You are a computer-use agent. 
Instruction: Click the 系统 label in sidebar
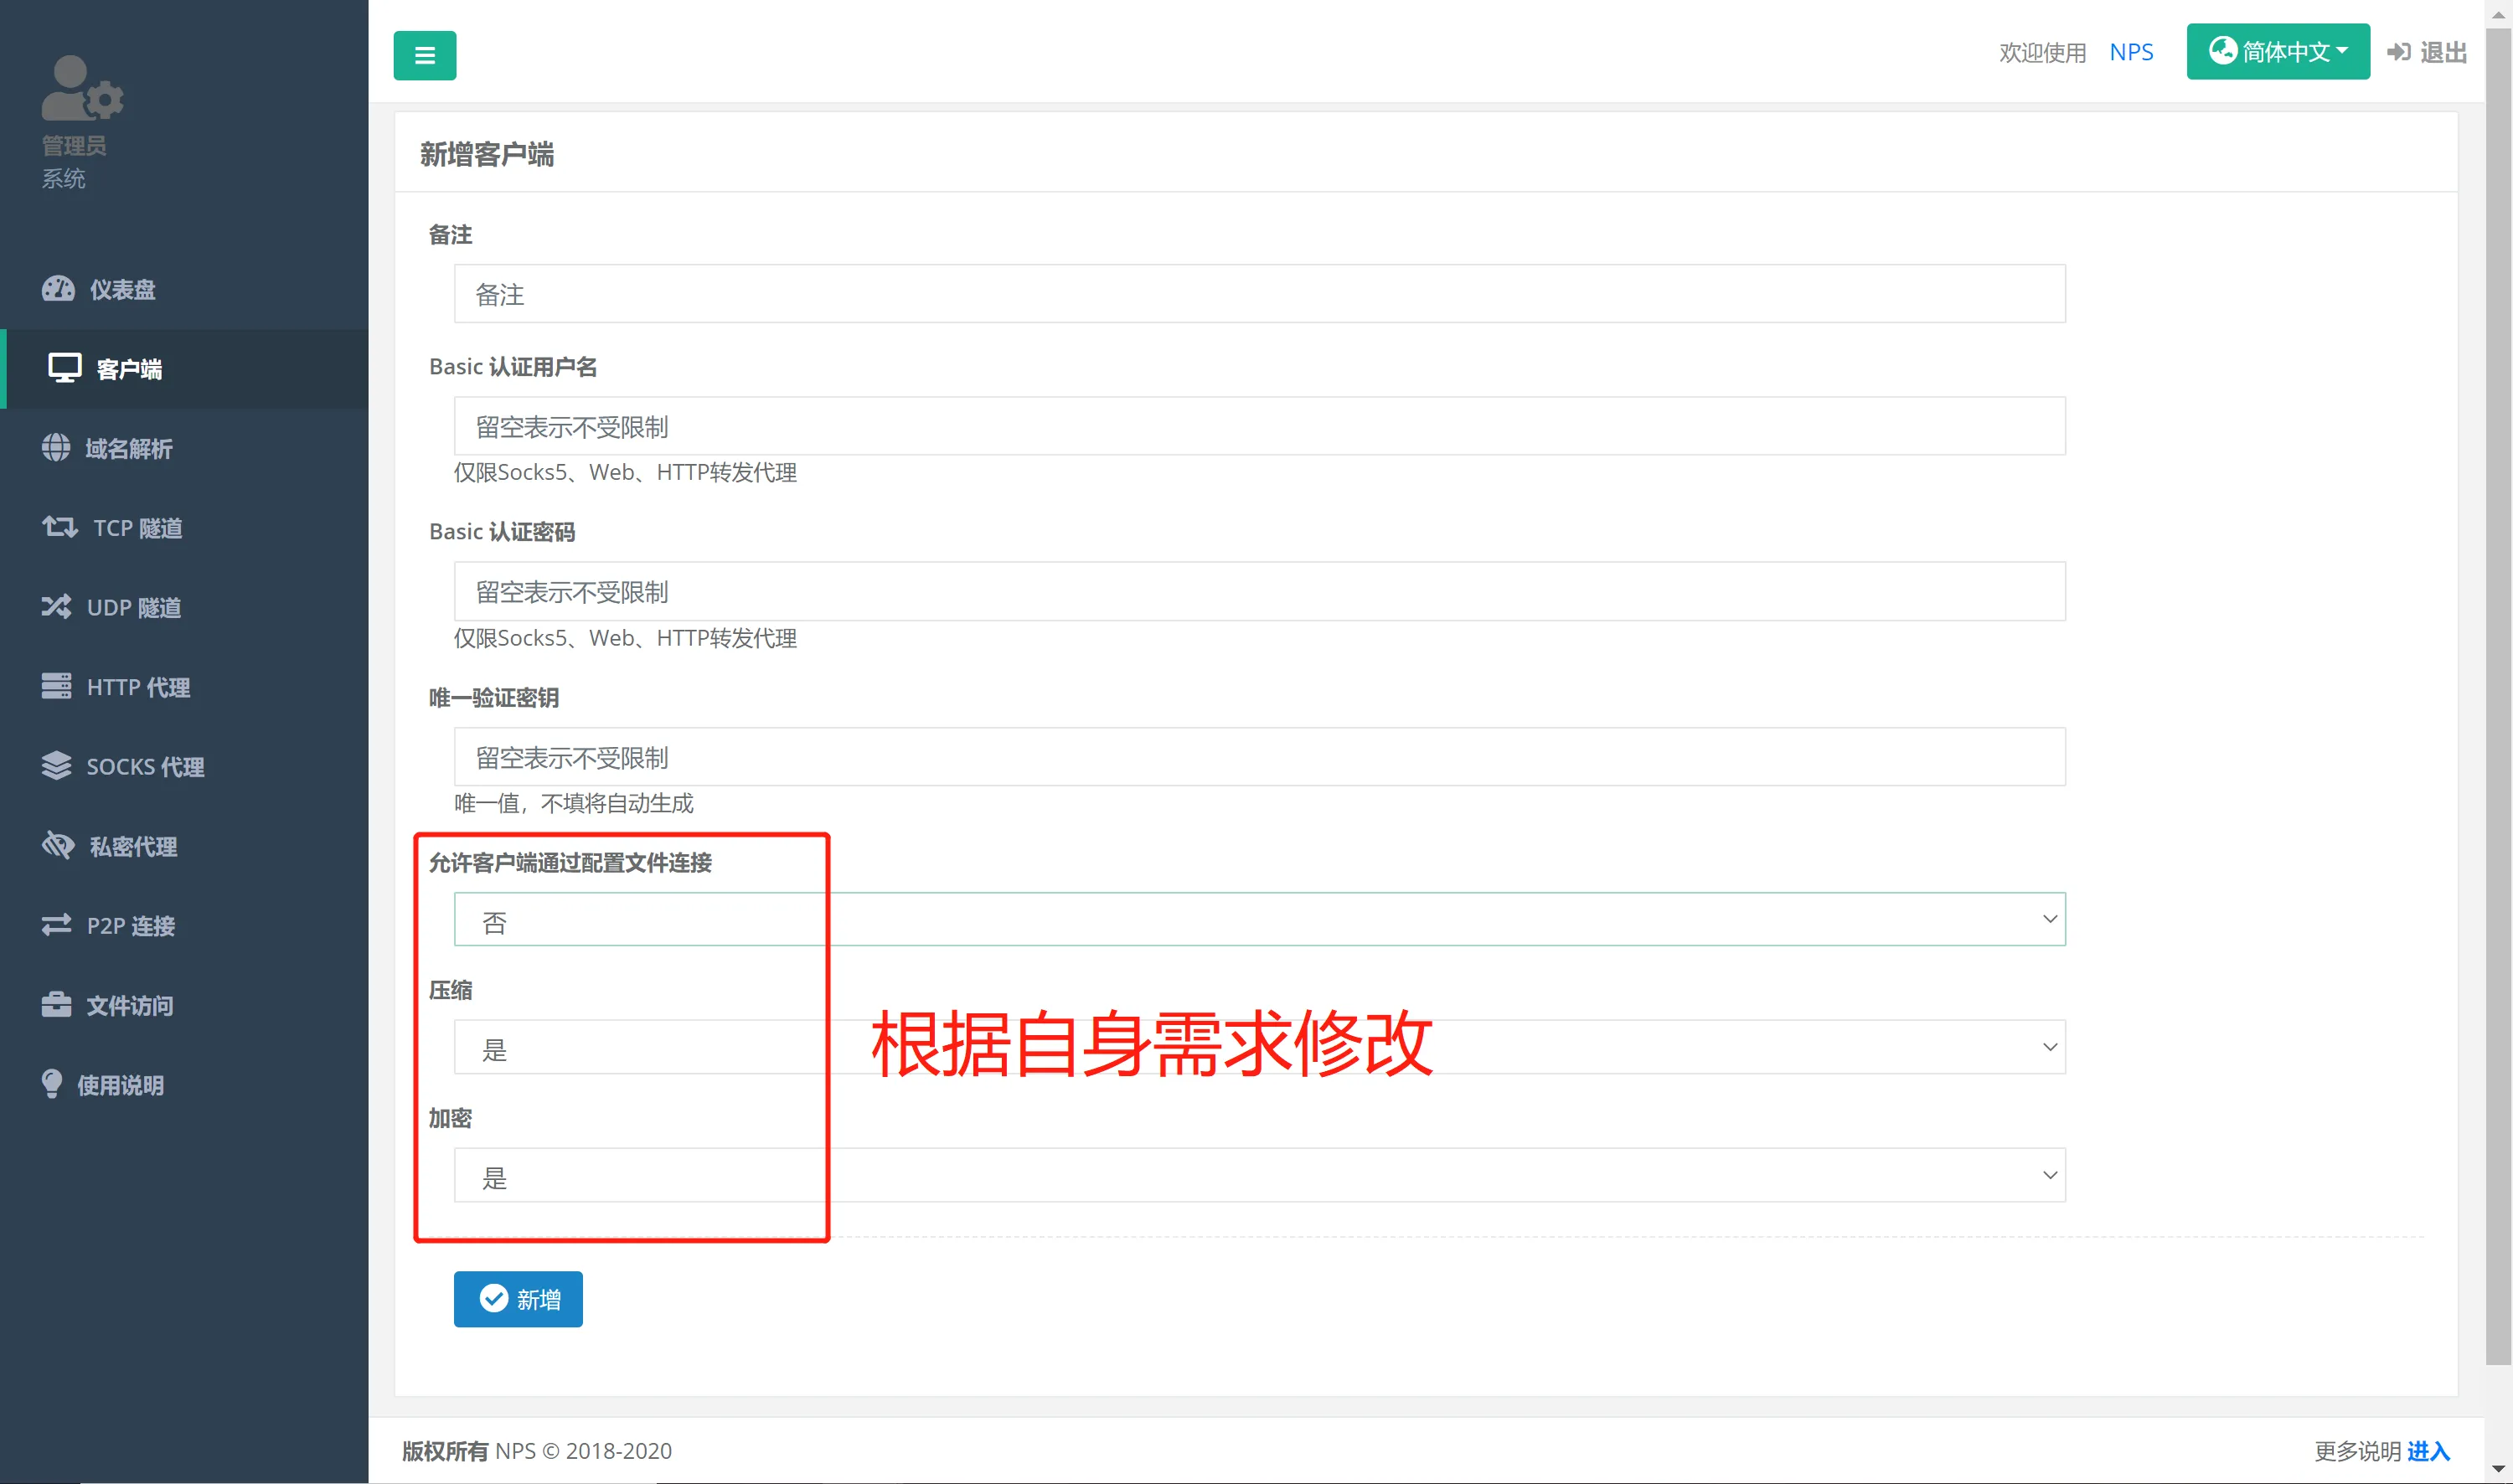point(63,179)
